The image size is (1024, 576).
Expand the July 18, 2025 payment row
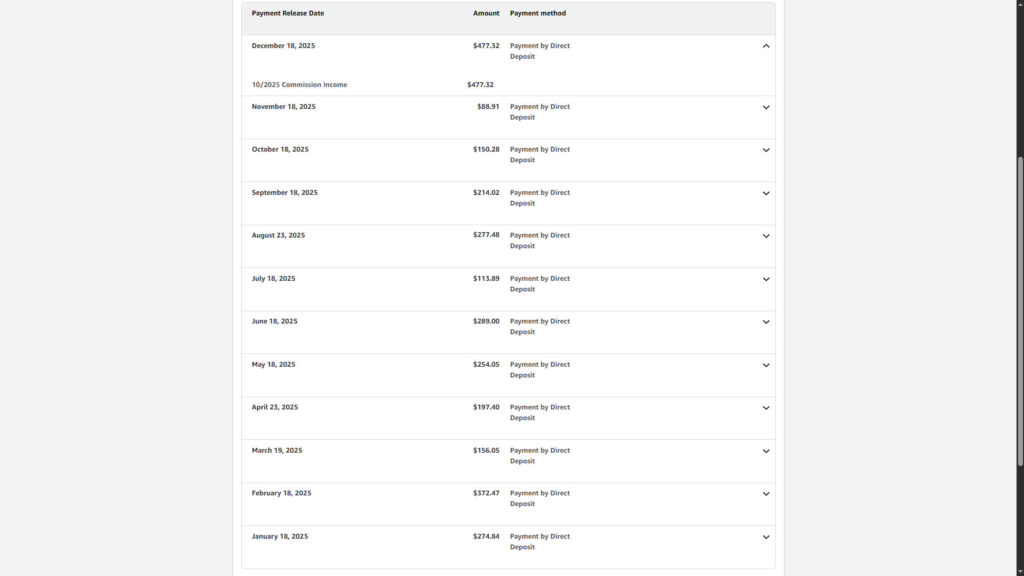coord(766,279)
